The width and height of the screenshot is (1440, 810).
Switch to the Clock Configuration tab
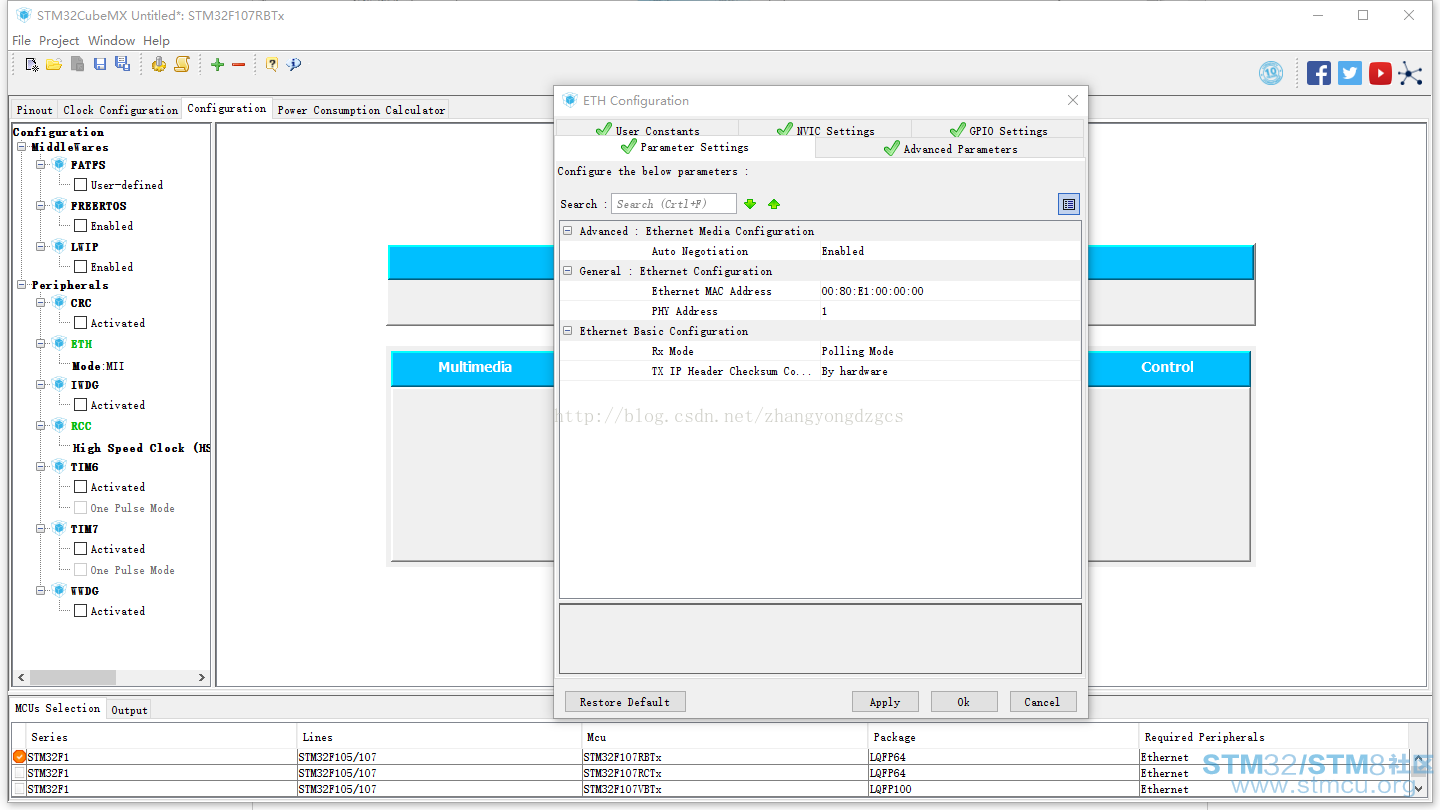(120, 110)
